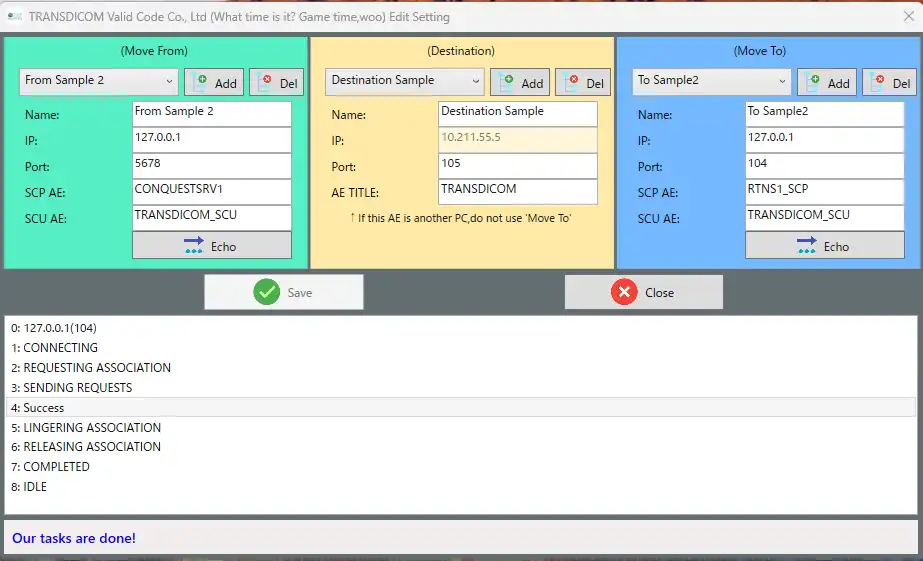Click the Echo arrow icon in Move From panel
This screenshot has height=561, width=923.
[194, 245]
